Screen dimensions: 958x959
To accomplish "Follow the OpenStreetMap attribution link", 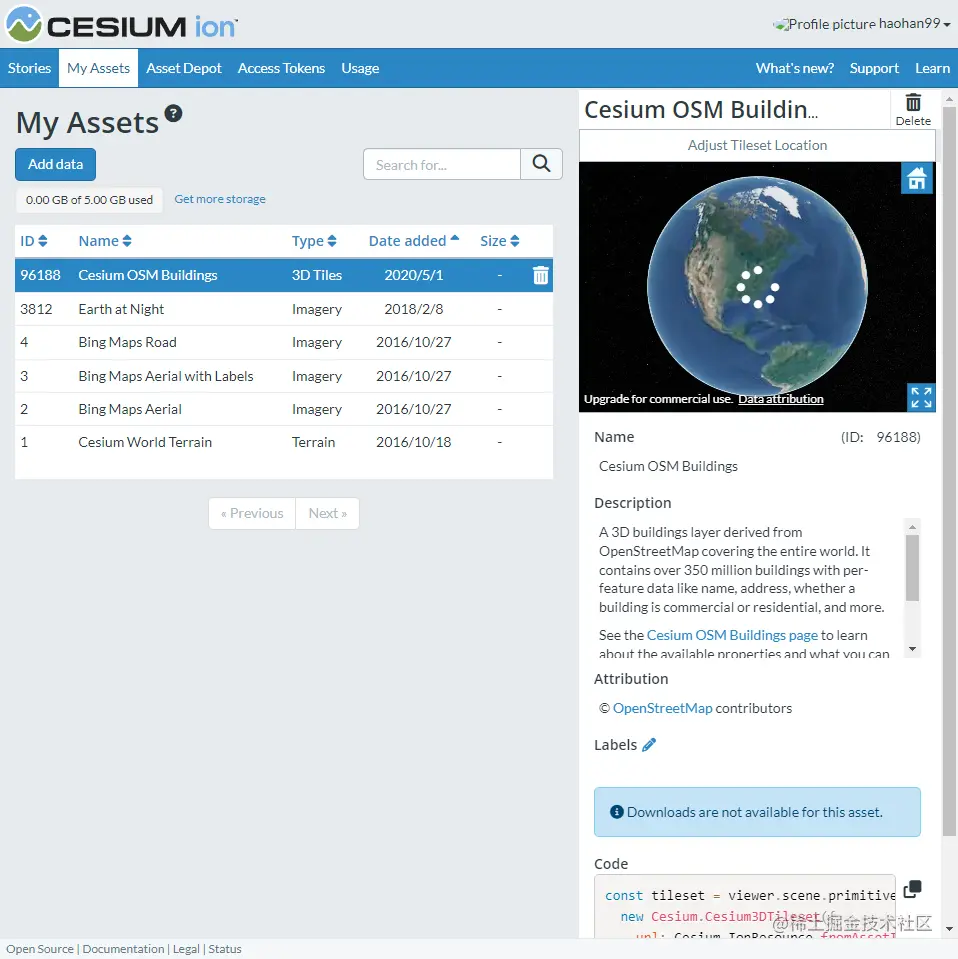I will pyautogui.click(x=663, y=708).
